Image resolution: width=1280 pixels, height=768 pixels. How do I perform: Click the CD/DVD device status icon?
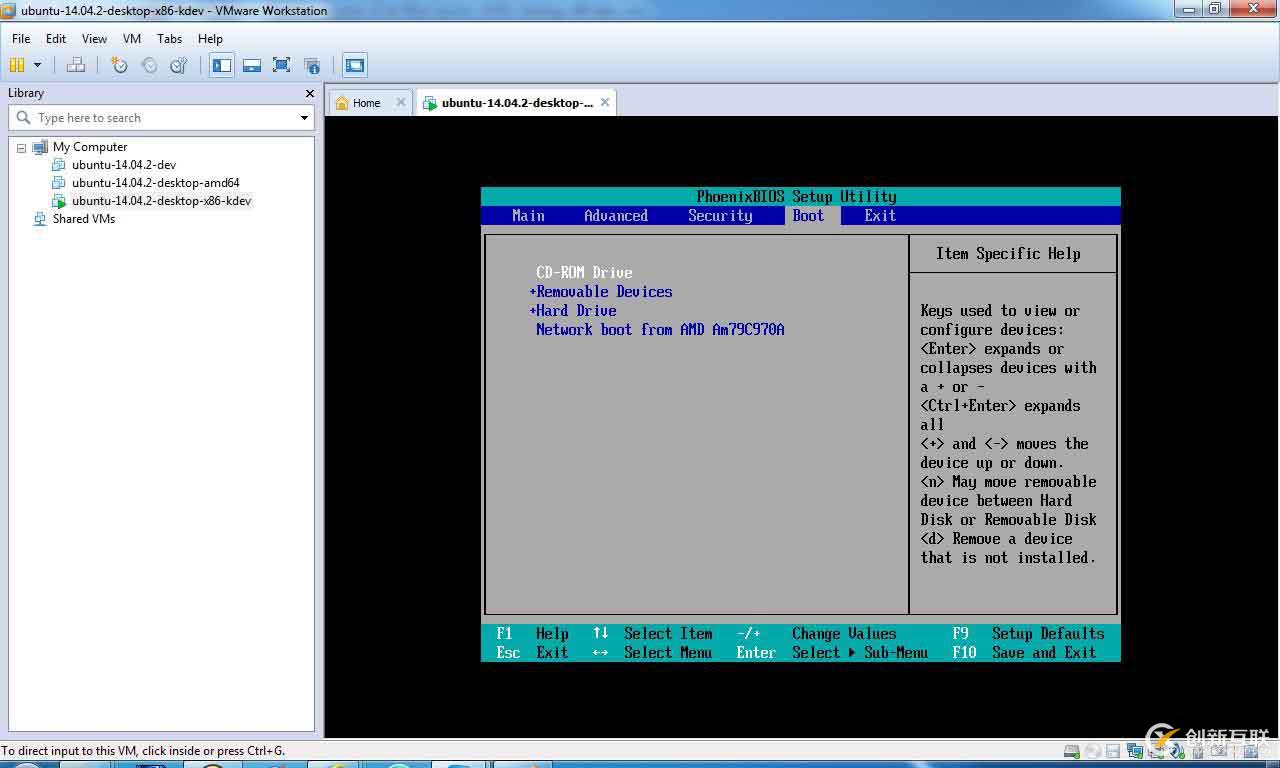tap(1093, 751)
